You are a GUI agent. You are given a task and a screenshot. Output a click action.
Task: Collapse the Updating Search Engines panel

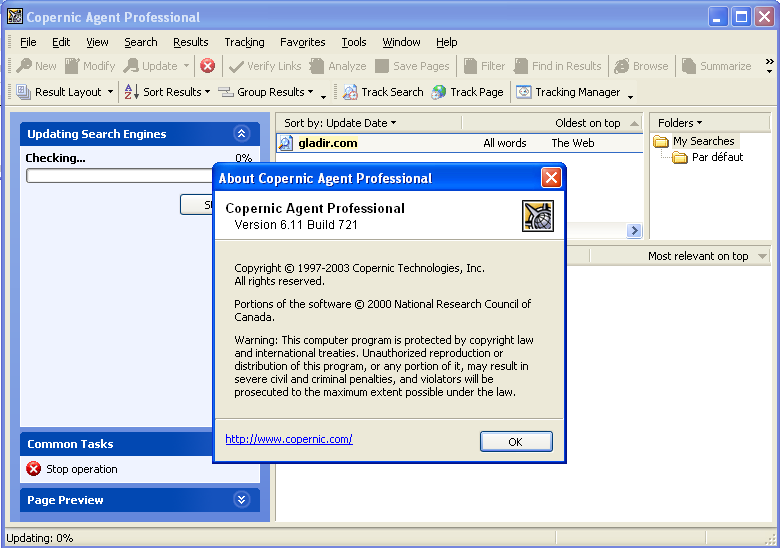241,133
